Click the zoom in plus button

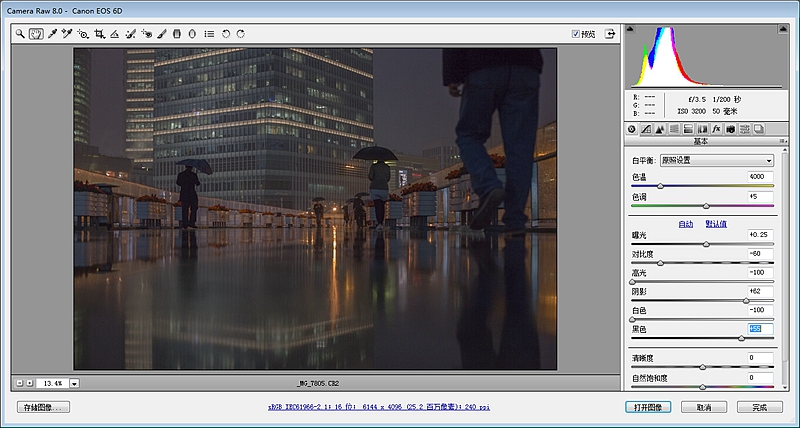tap(30, 383)
